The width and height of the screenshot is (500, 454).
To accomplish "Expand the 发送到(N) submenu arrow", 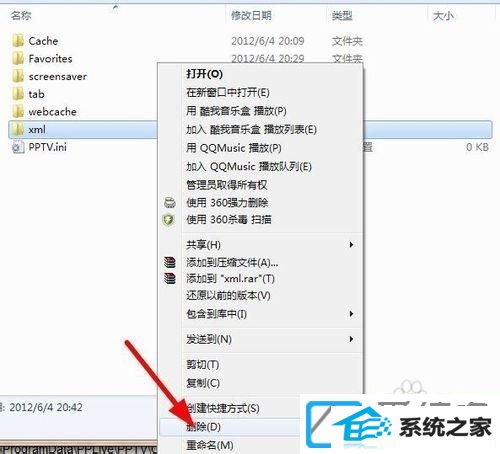I will pyautogui.click(x=351, y=339).
